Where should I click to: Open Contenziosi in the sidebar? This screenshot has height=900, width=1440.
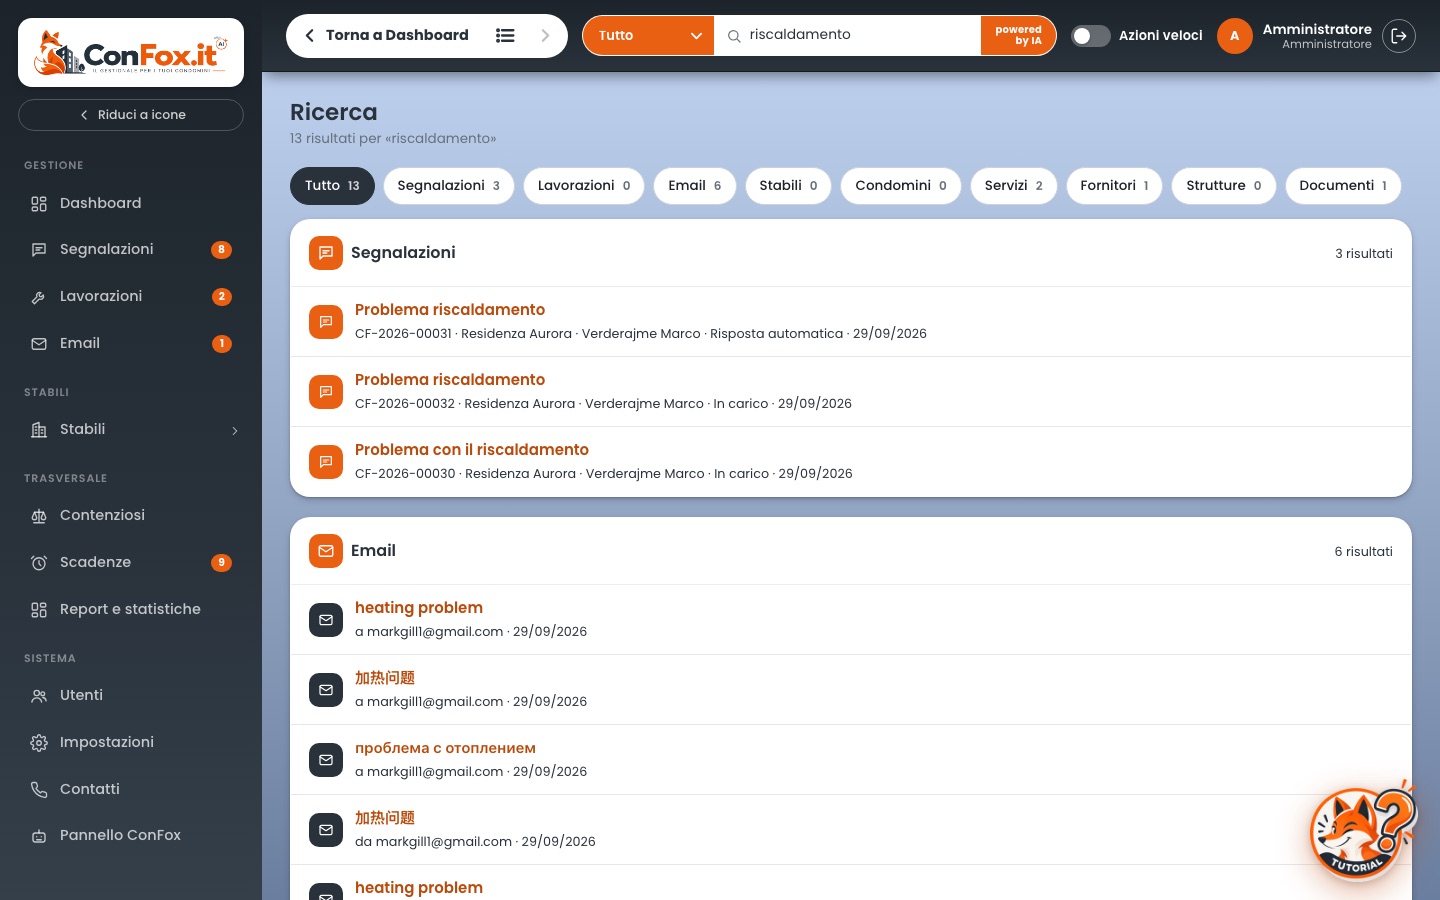pos(131,515)
